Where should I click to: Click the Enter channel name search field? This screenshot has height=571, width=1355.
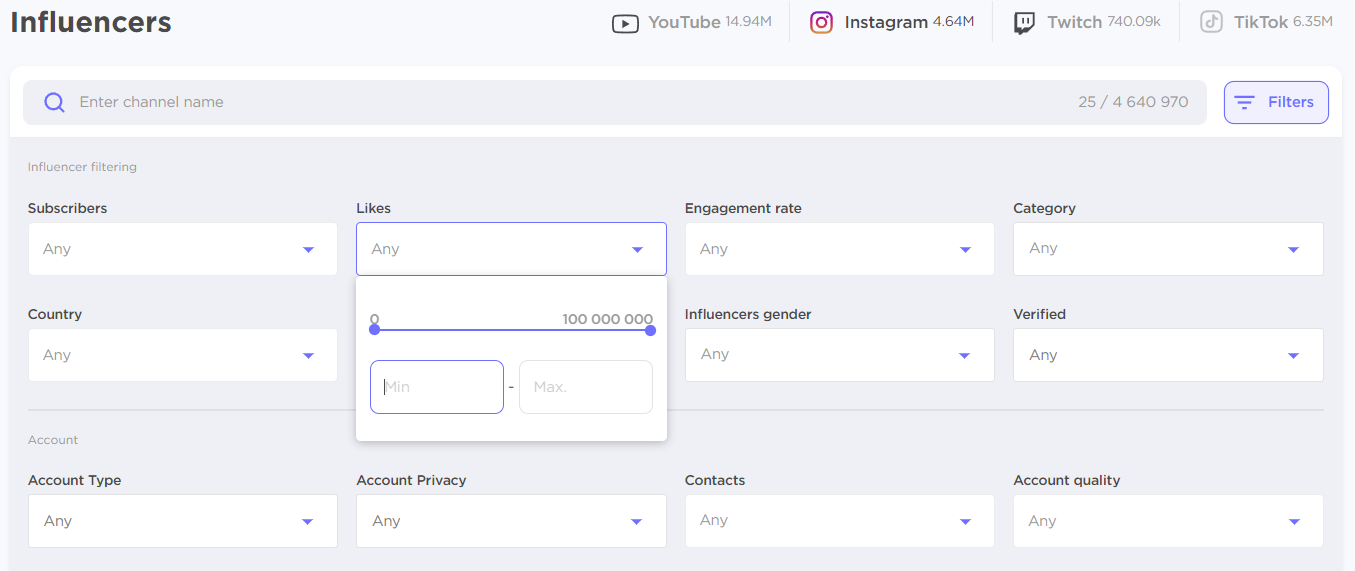[560, 102]
